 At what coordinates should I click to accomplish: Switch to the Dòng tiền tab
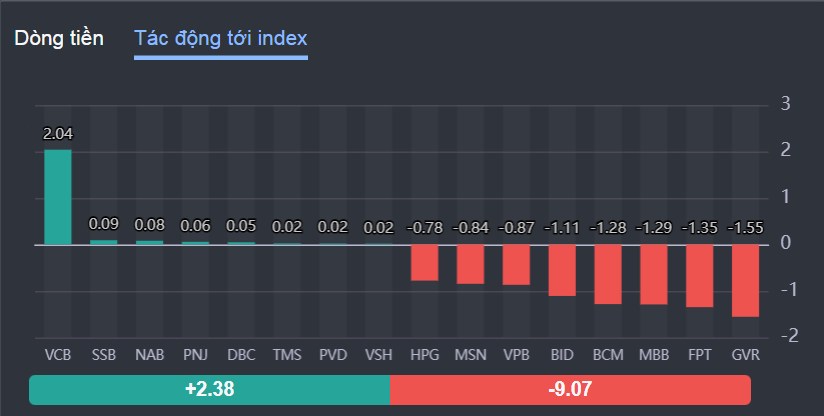[59, 38]
